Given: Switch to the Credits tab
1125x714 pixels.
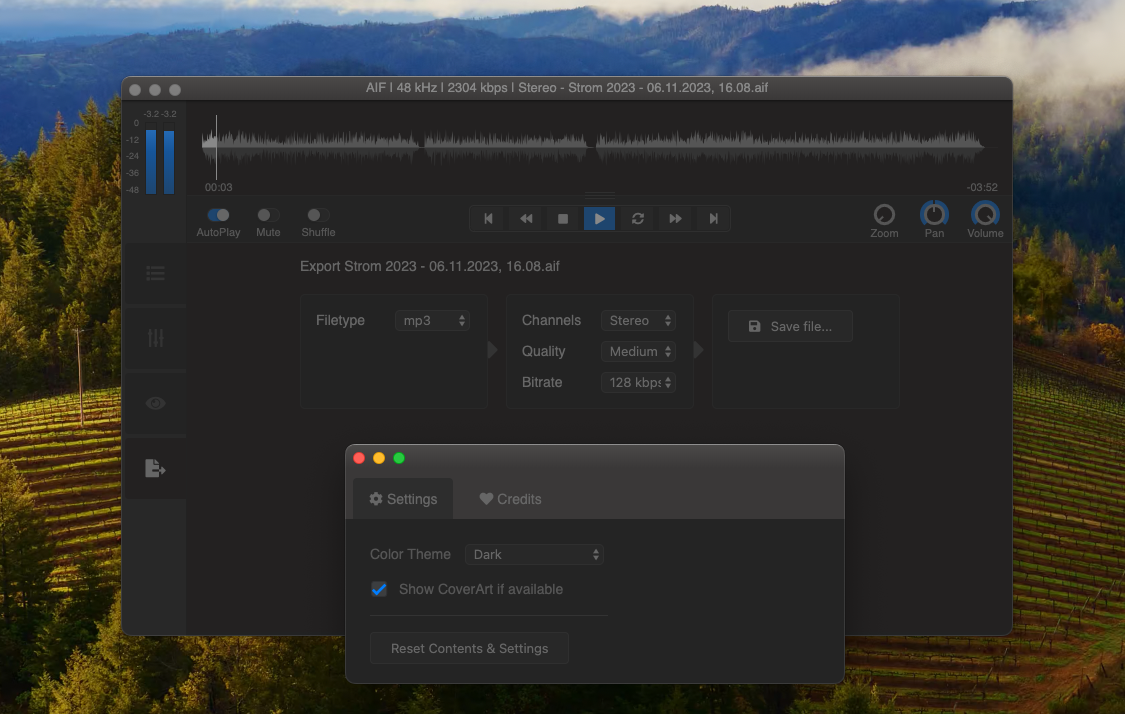Looking at the screenshot, I should click(510, 499).
